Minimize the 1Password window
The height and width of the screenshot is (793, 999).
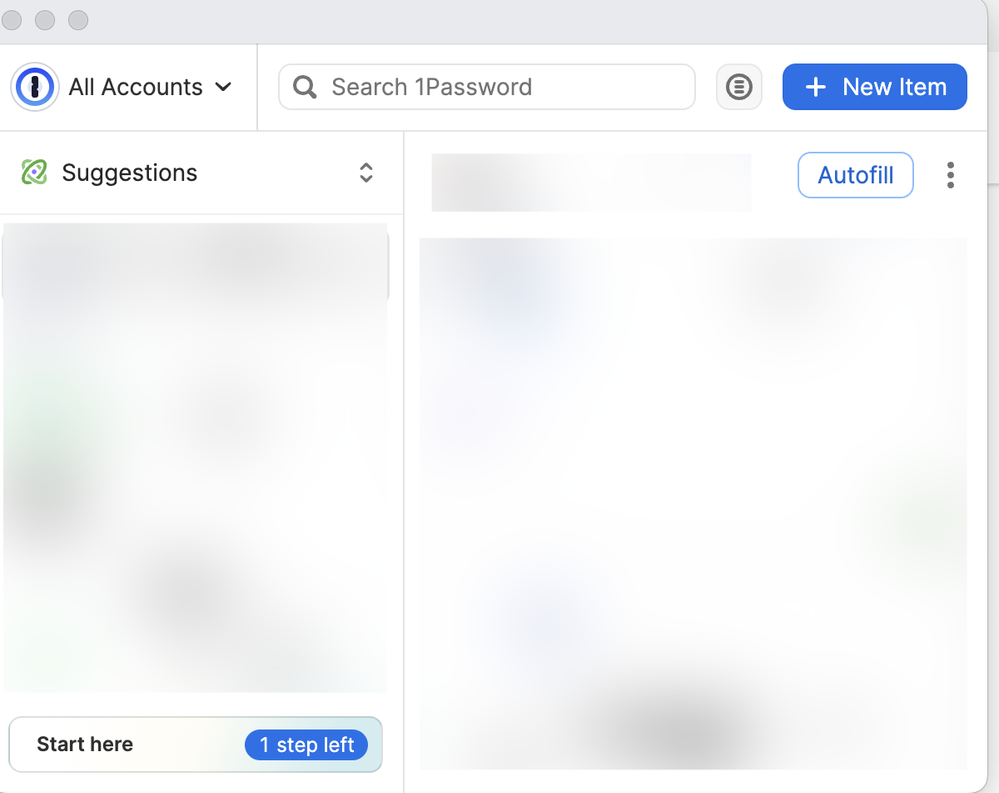tap(45, 20)
